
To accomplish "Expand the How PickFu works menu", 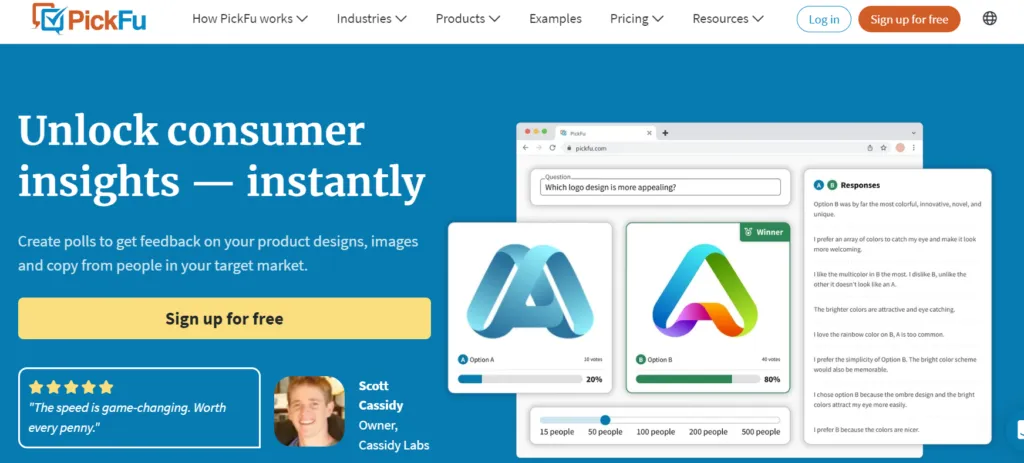I will pyautogui.click(x=249, y=19).
